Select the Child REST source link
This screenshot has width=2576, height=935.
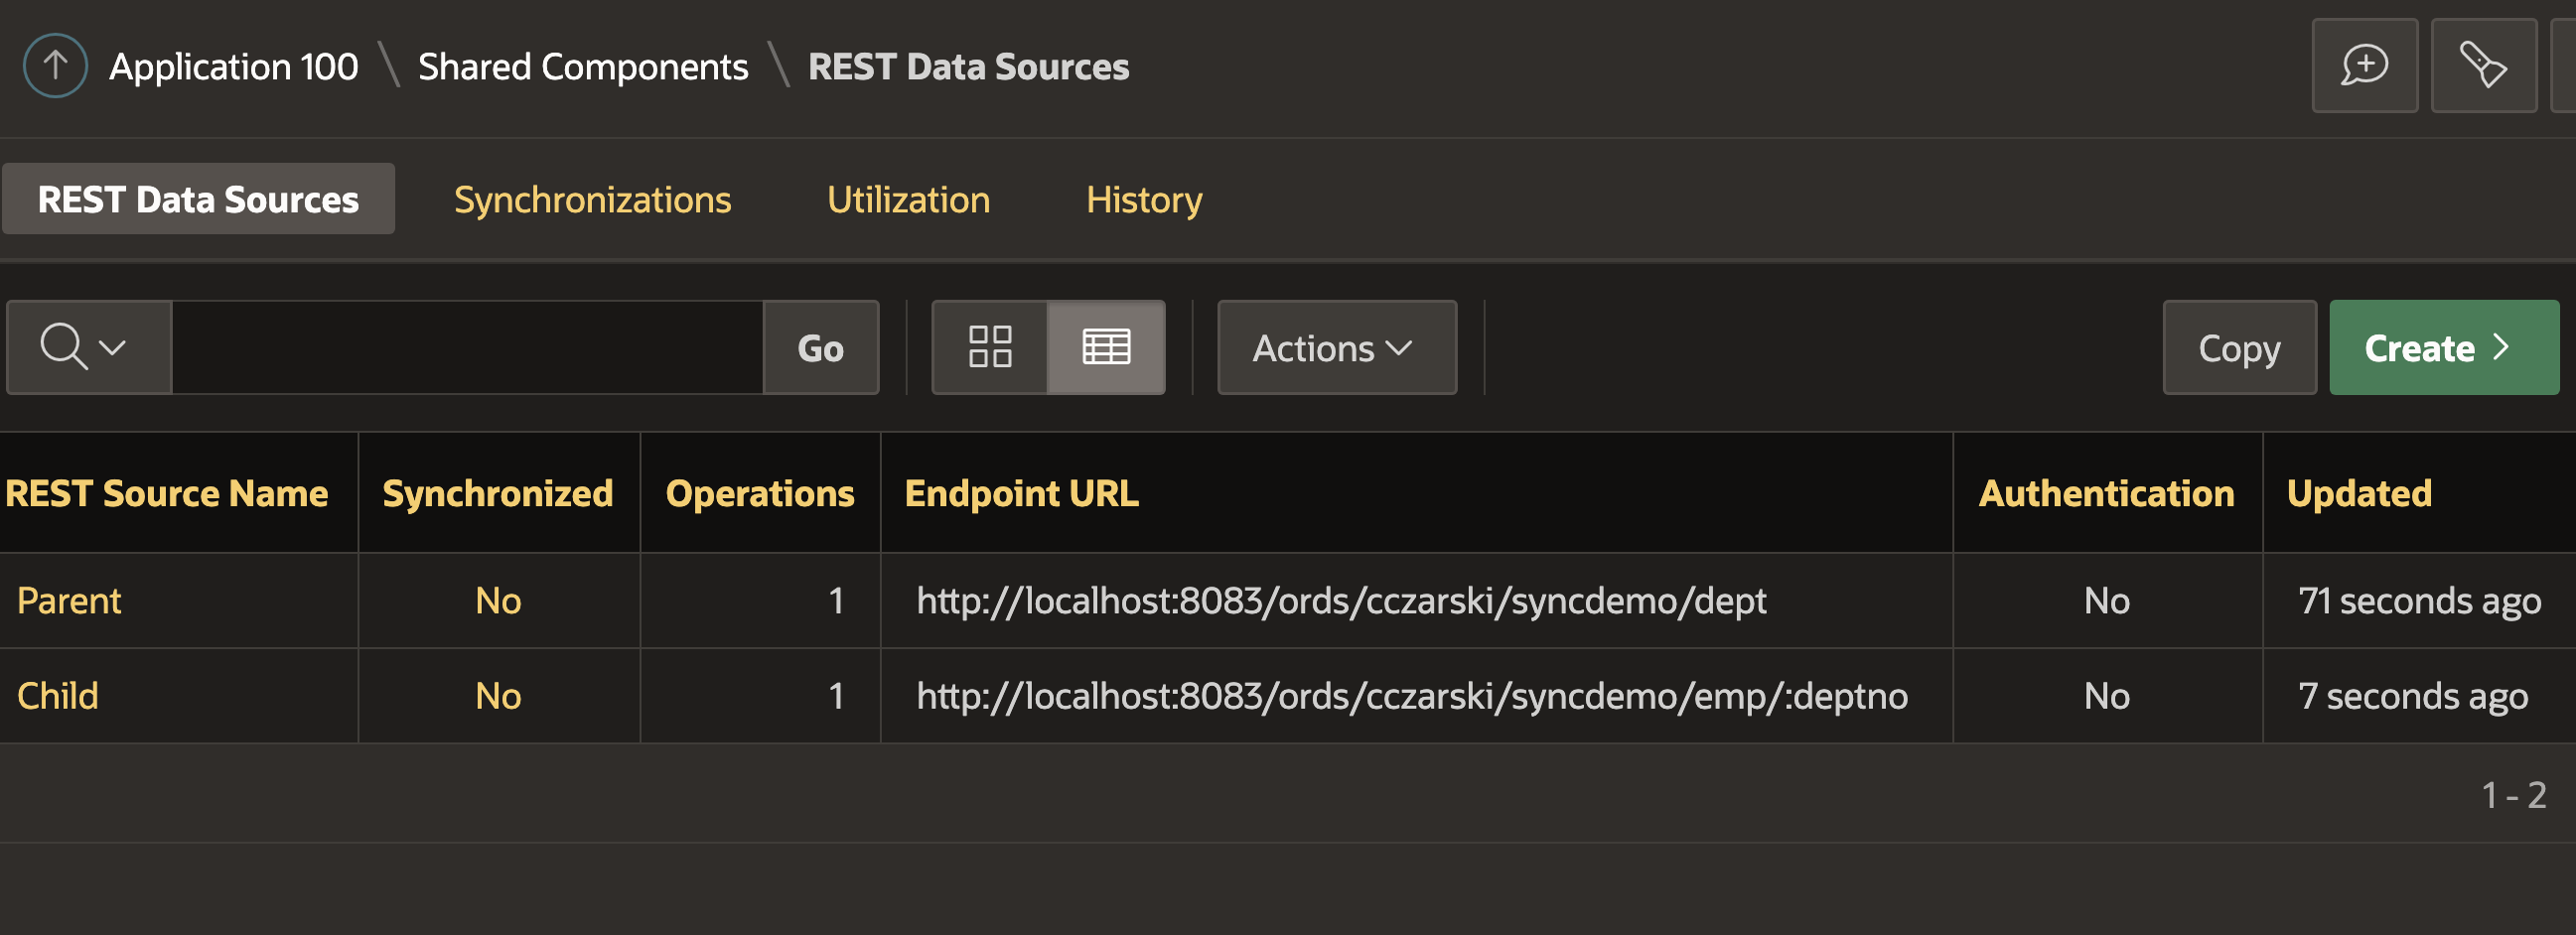point(57,695)
